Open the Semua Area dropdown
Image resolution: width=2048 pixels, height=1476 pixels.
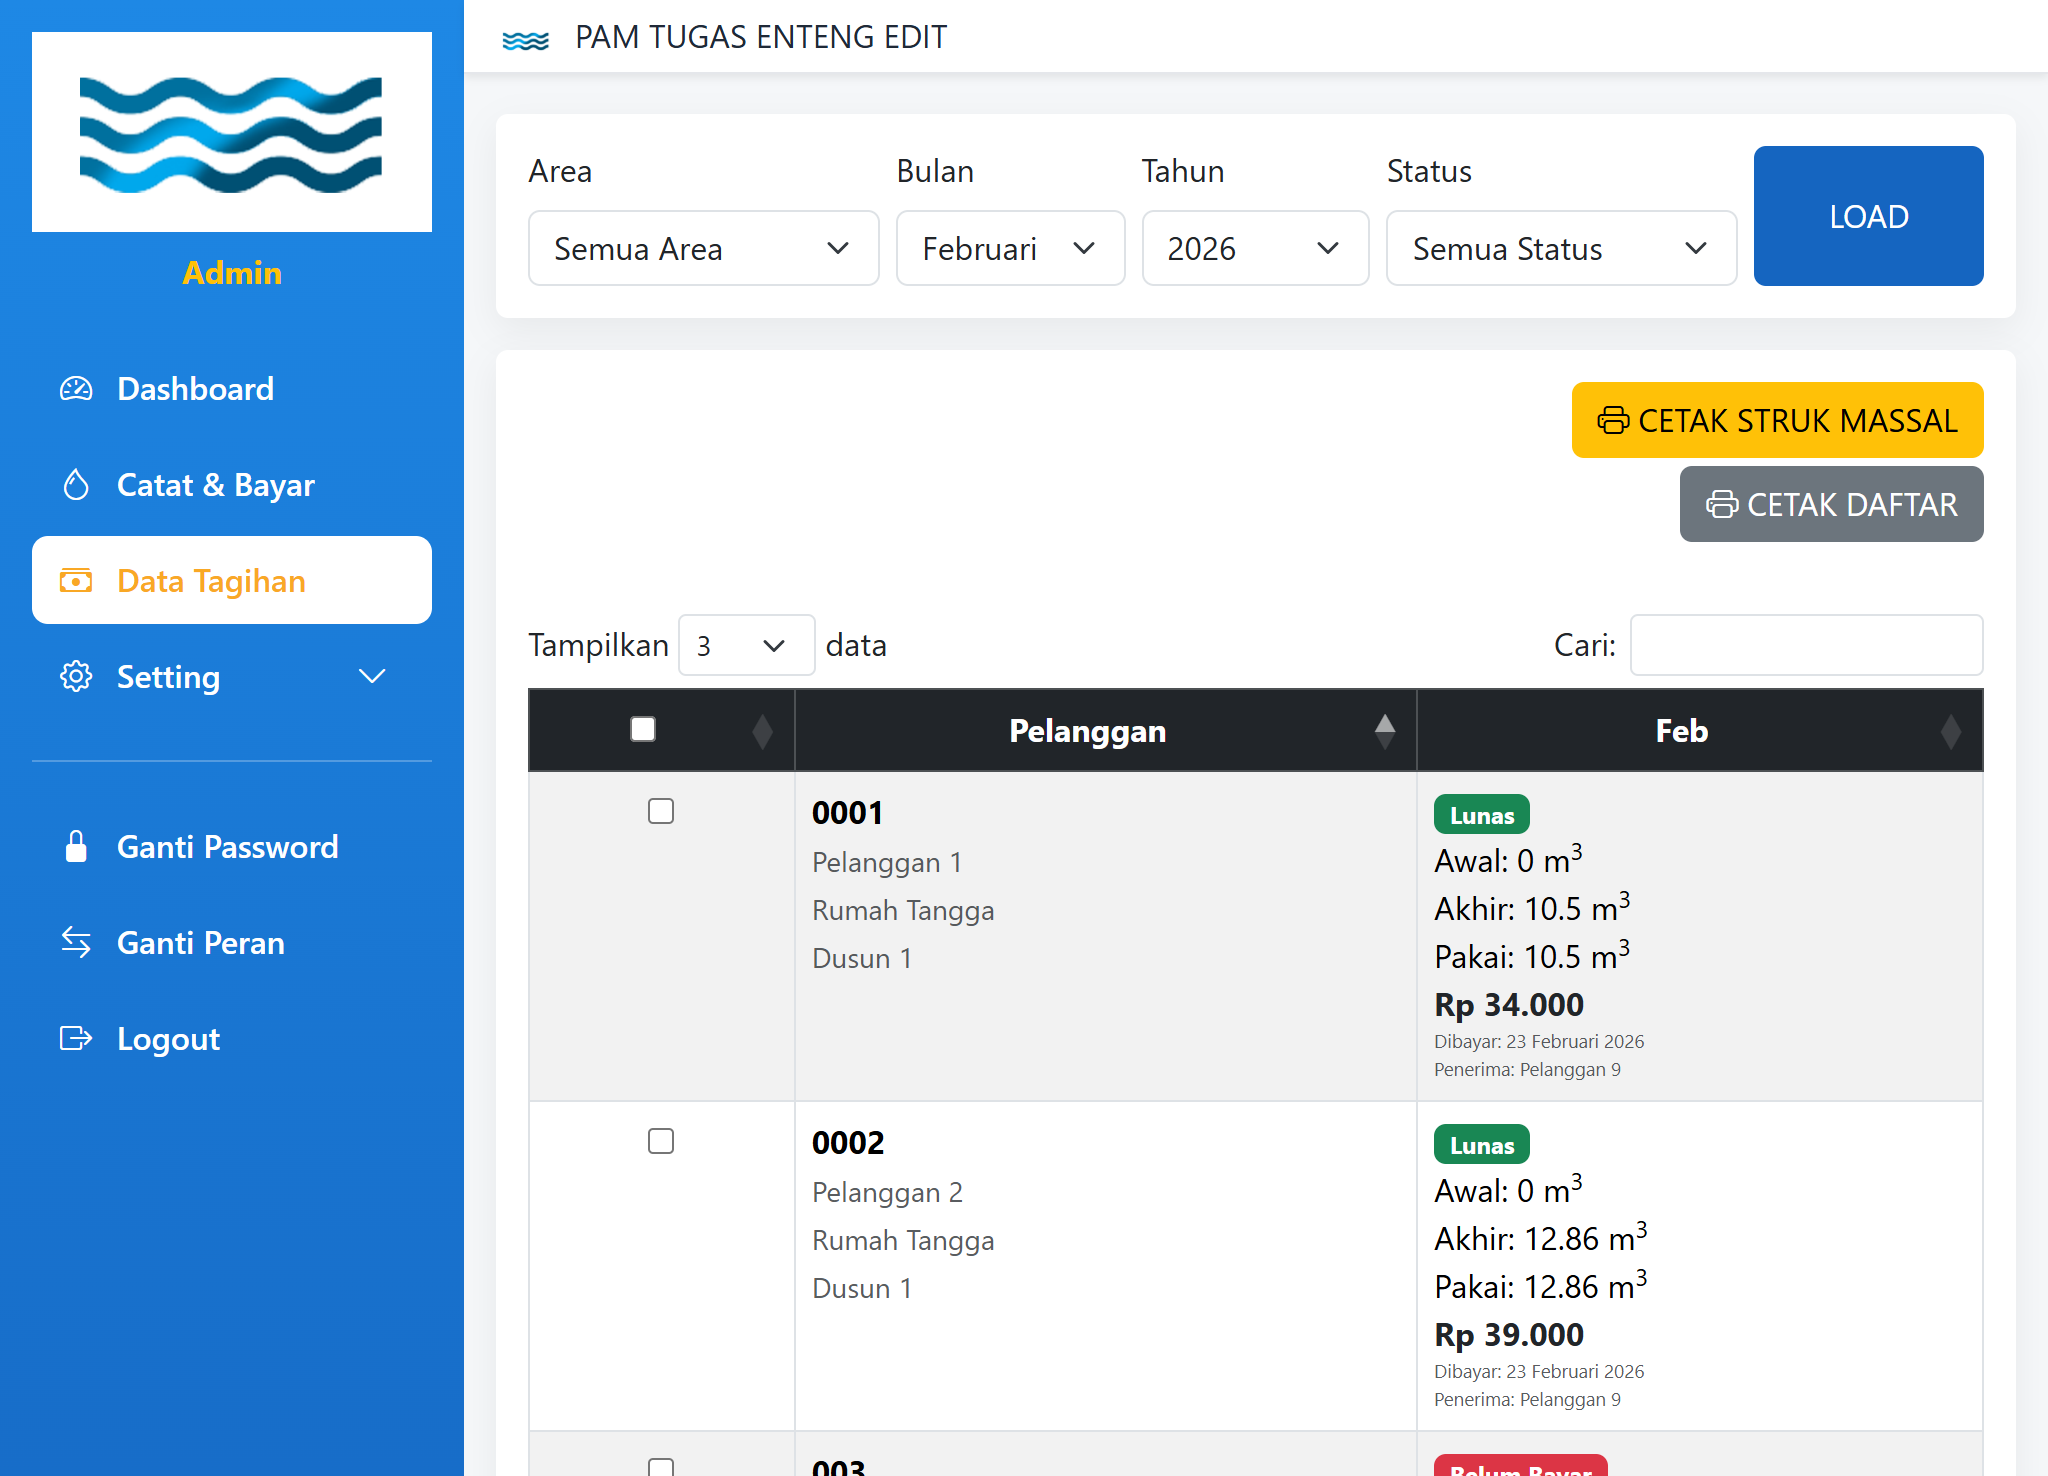point(703,248)
